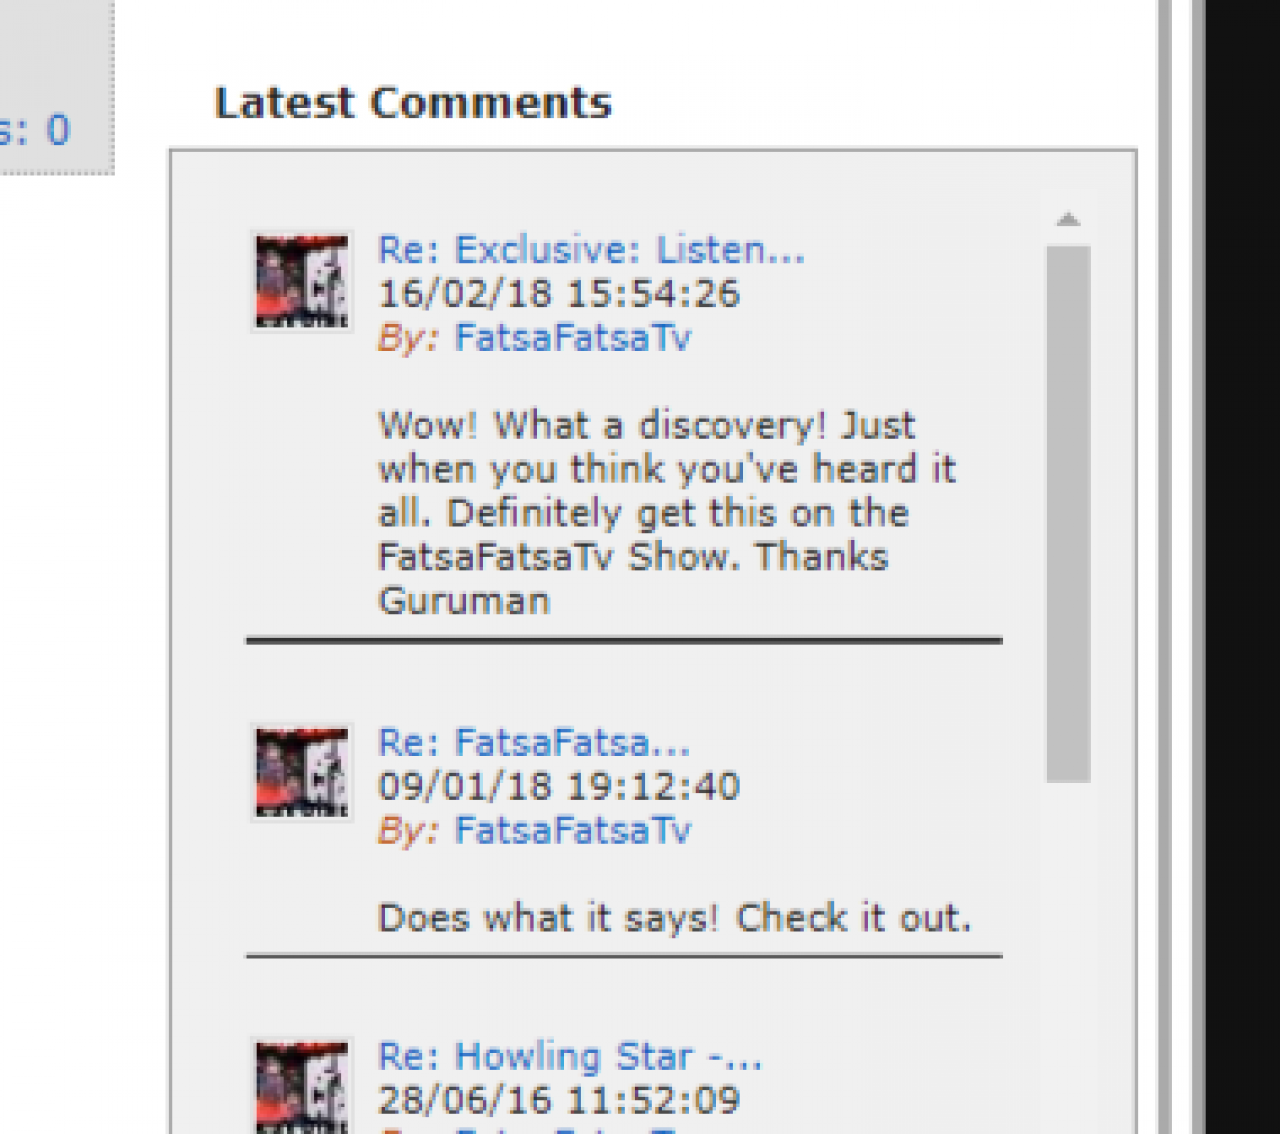Image resolution: width=1280 pixels, height=1134 pixels.
Task: Visit FatsaFatsaTv author link under 09/01/18 comment
Action: point(572,831)
